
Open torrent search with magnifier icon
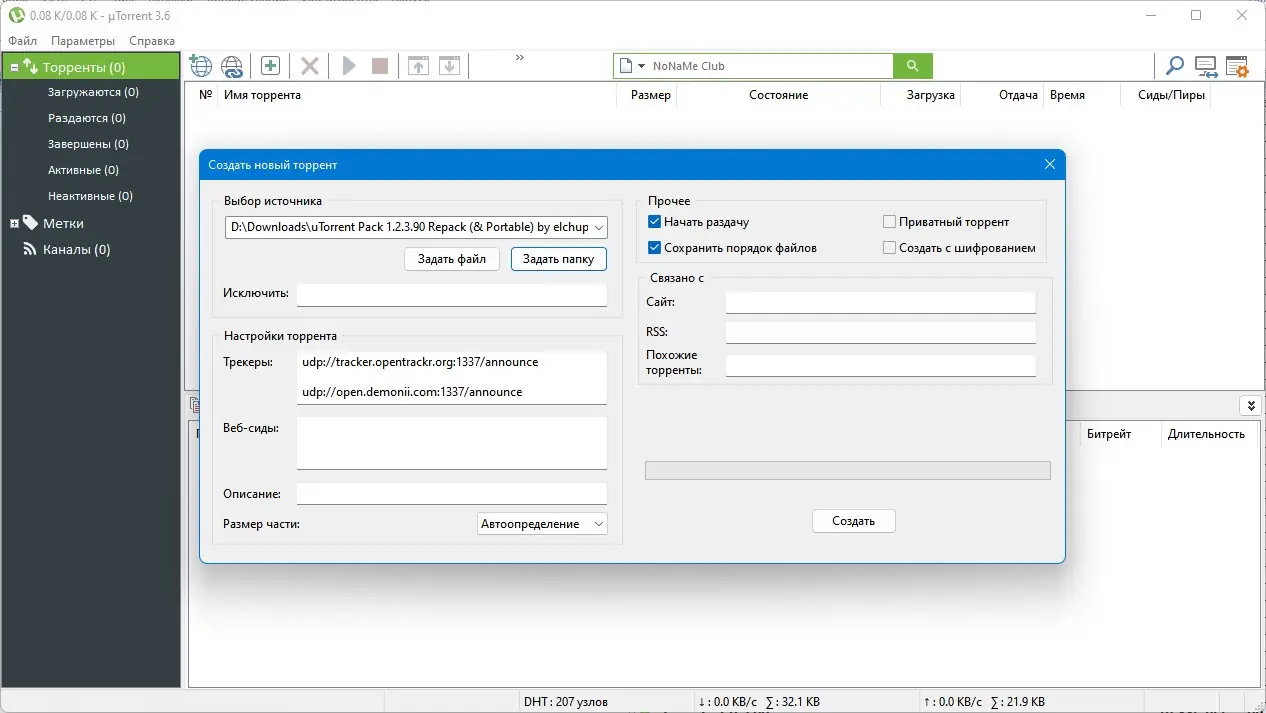tap(1174, 66)
